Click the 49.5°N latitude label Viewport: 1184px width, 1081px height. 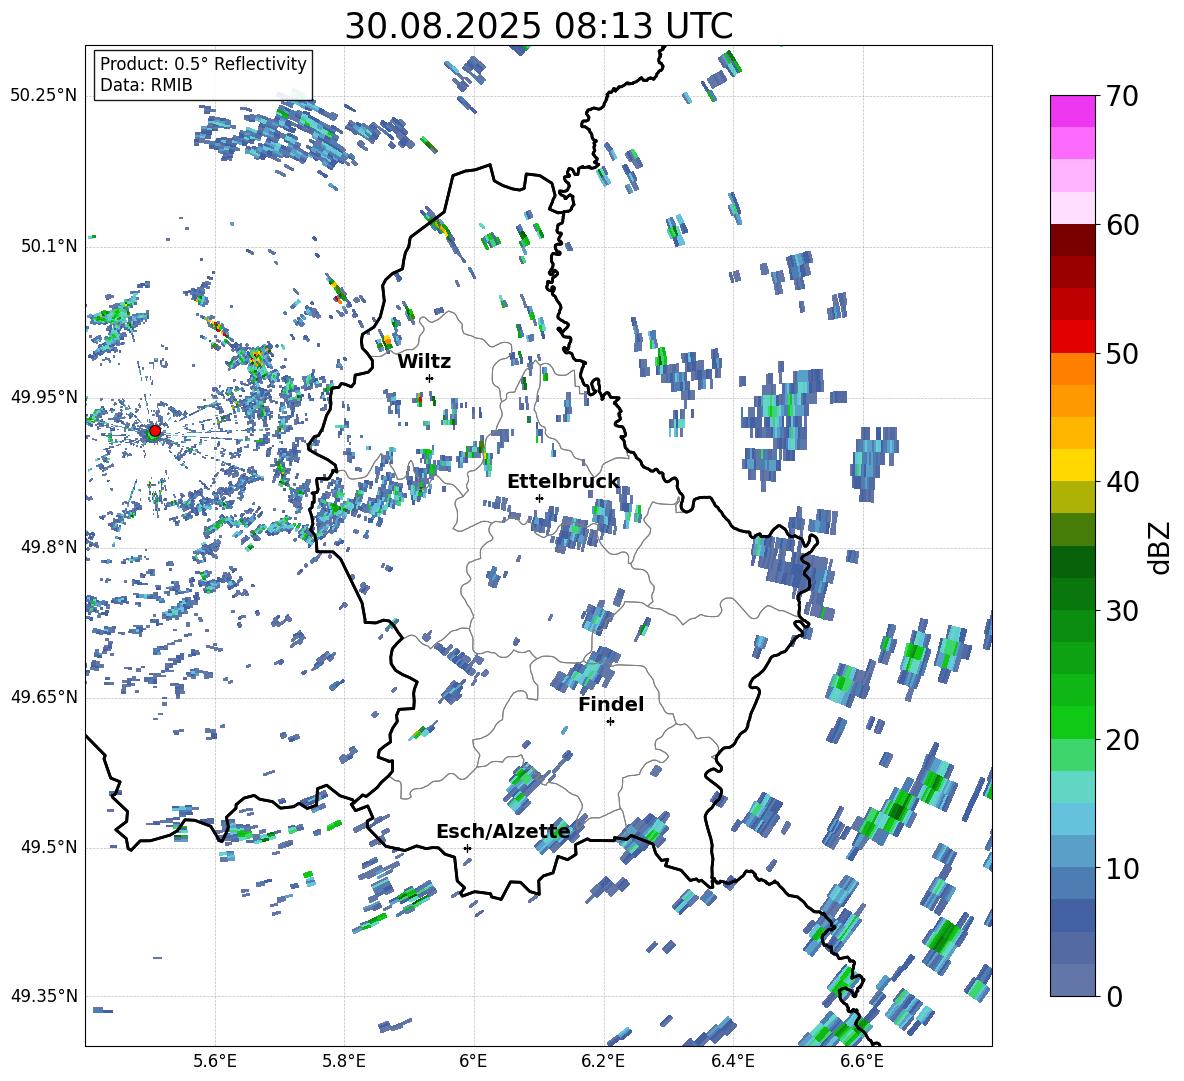pyautogui.click(x=49, y=847)
